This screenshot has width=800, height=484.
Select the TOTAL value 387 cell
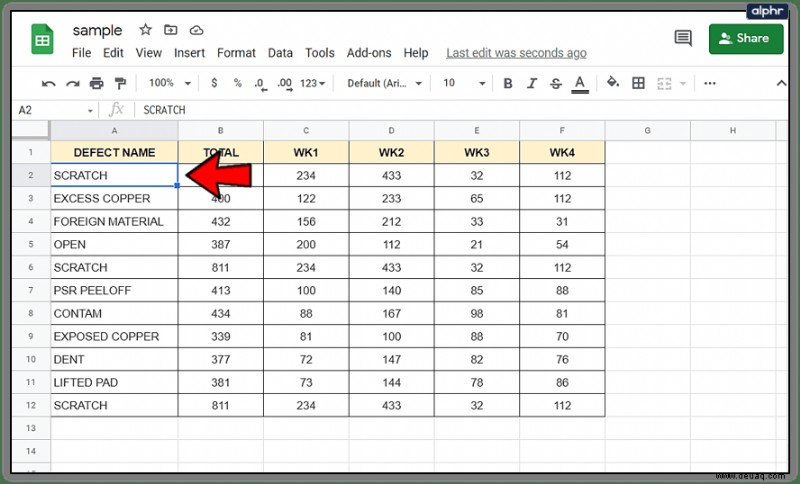[220, 244]
